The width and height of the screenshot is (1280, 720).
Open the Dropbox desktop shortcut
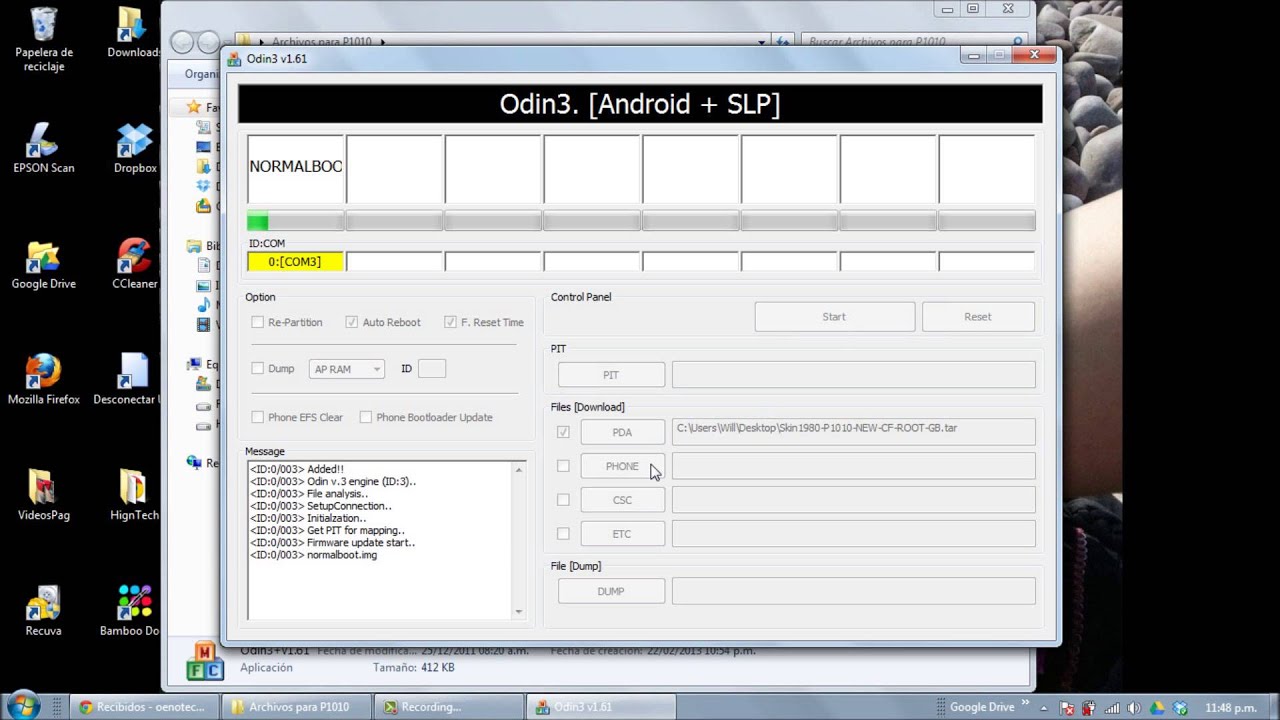click(x=134, y=149)
